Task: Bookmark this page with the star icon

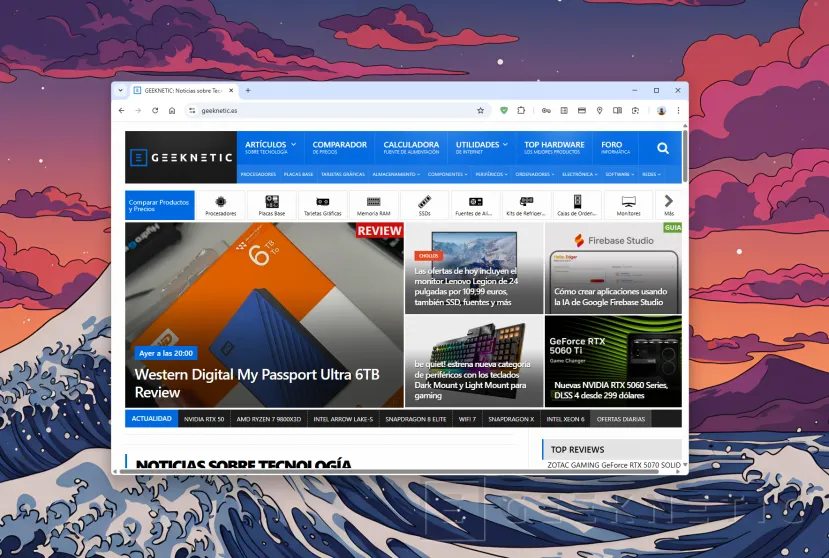Action: coord(480,111)
